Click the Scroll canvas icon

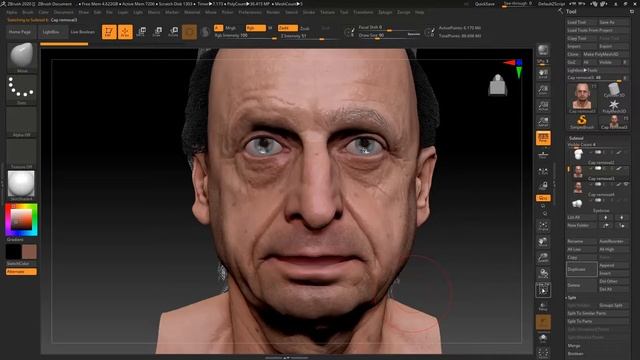click(543, 74)
